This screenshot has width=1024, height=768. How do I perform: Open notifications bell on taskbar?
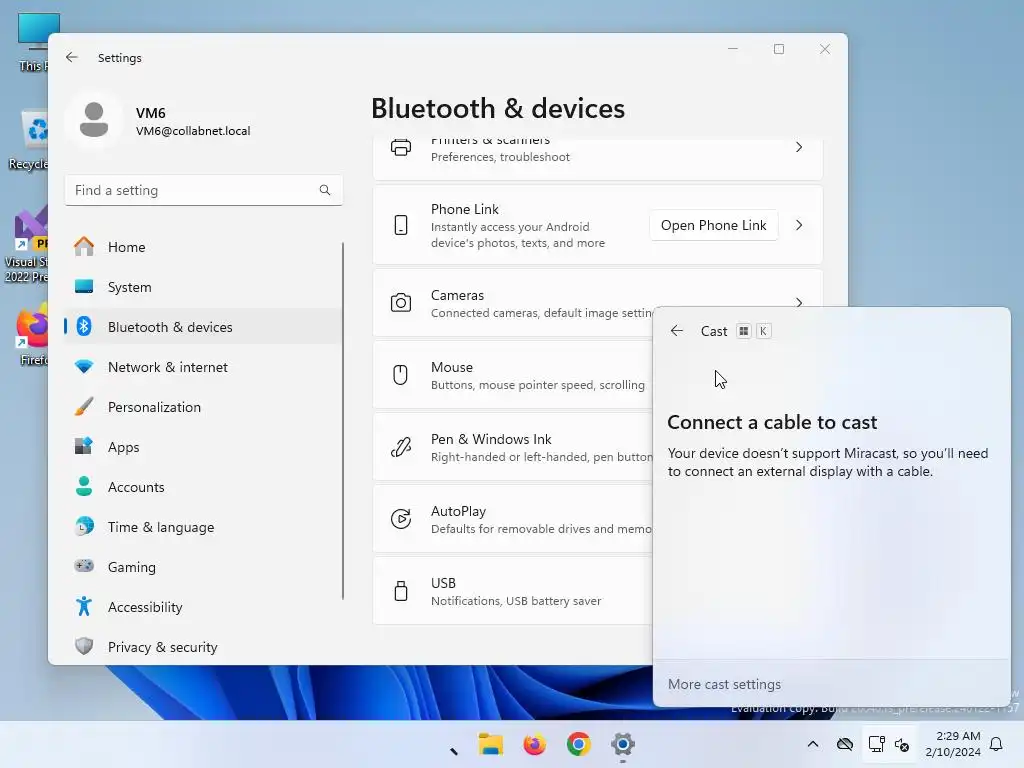click(x=997, y=744)
